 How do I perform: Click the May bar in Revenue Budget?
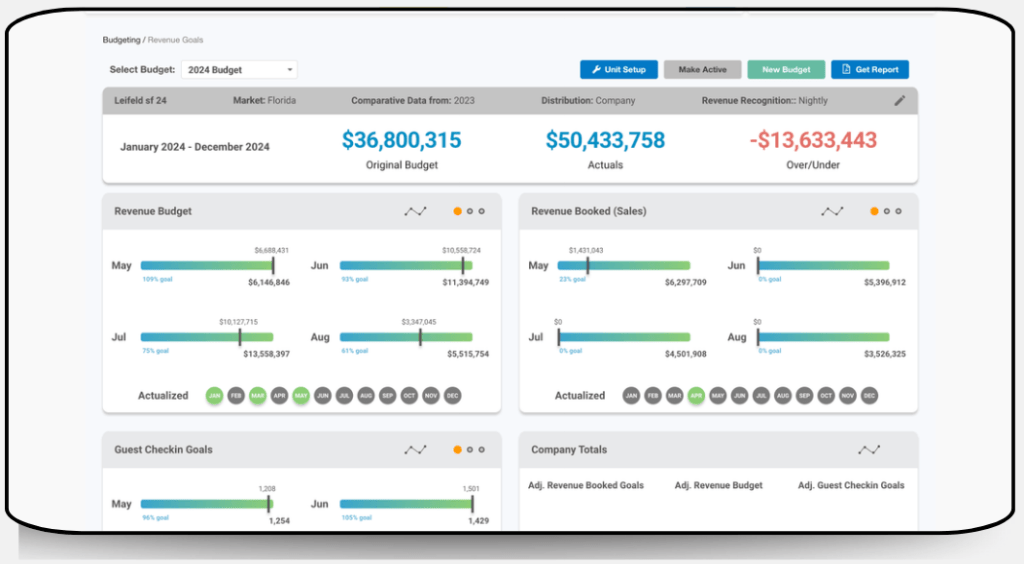206,266
